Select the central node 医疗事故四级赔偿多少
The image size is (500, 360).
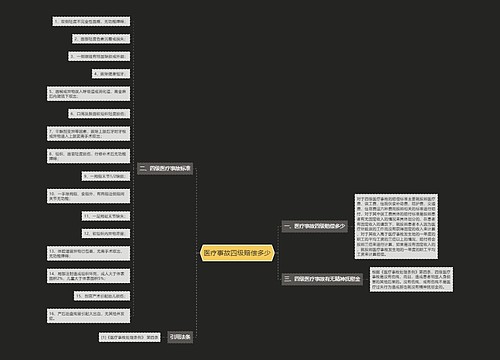237,253
